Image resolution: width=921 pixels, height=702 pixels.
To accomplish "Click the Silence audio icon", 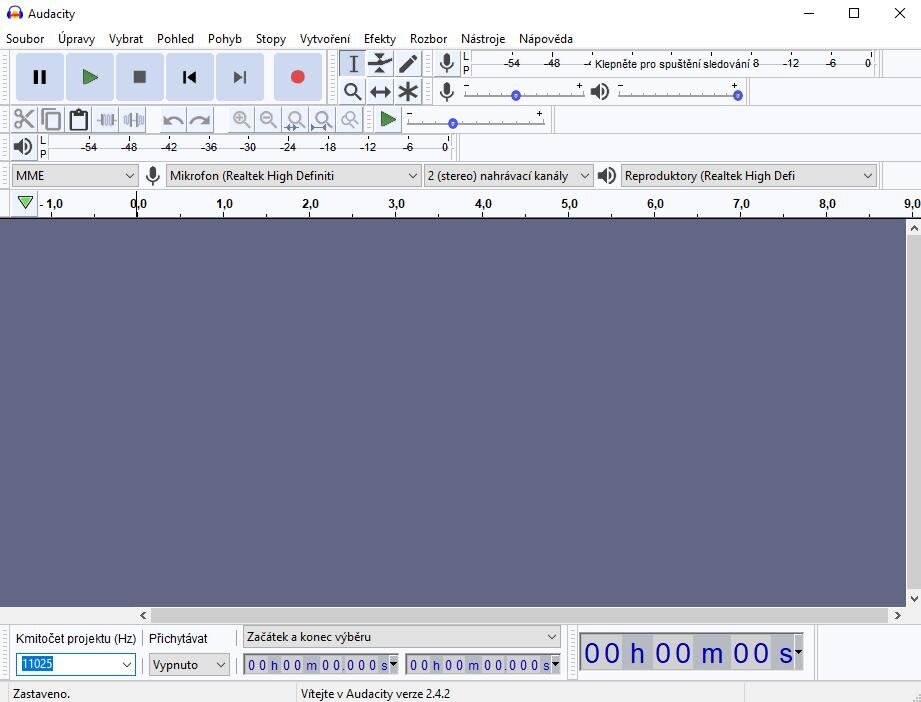I will point(134,119).
